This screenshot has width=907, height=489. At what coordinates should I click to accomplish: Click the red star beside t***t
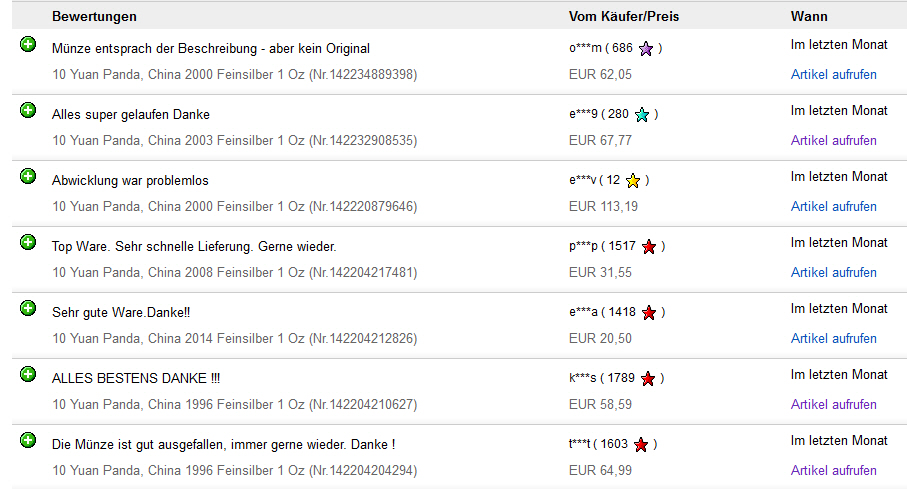point(641,445)
